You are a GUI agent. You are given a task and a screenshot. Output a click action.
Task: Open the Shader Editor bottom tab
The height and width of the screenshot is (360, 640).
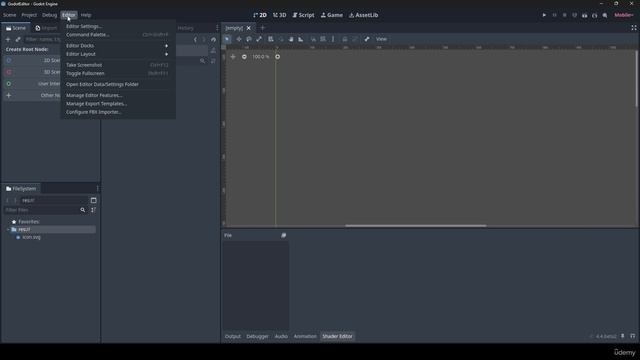(x=337, y=336)
